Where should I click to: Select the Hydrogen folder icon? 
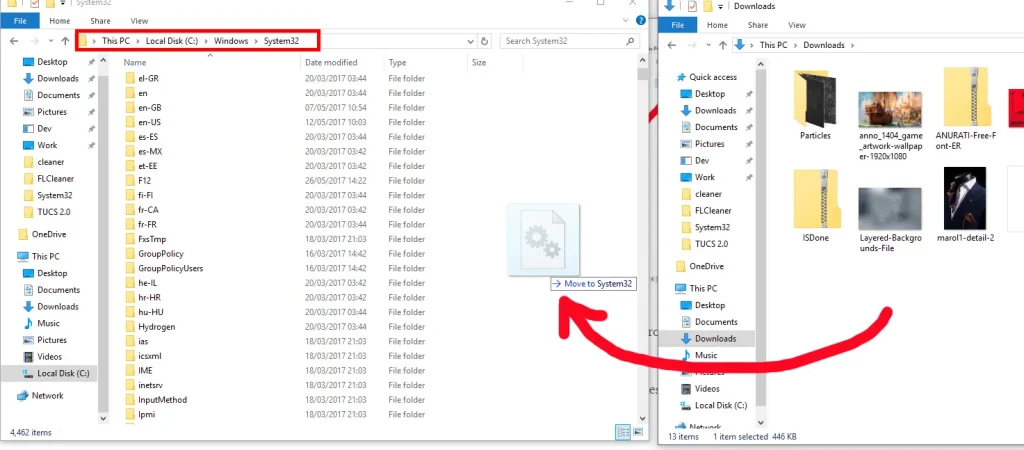coord(131,327)
